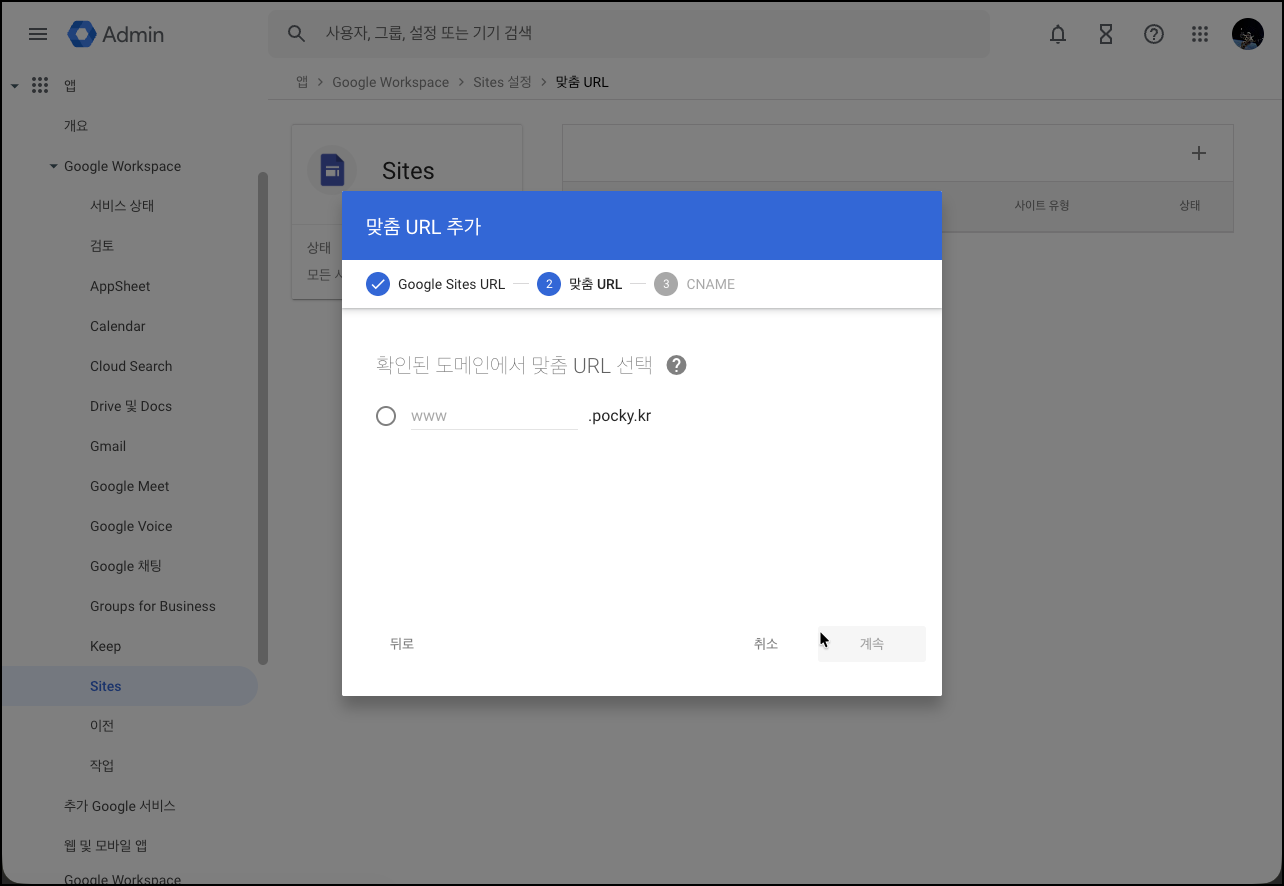Screen dimensions: 1284x886
Task: Click 맞춤 URL breadcrumb
Action: [x=582, y=82]
